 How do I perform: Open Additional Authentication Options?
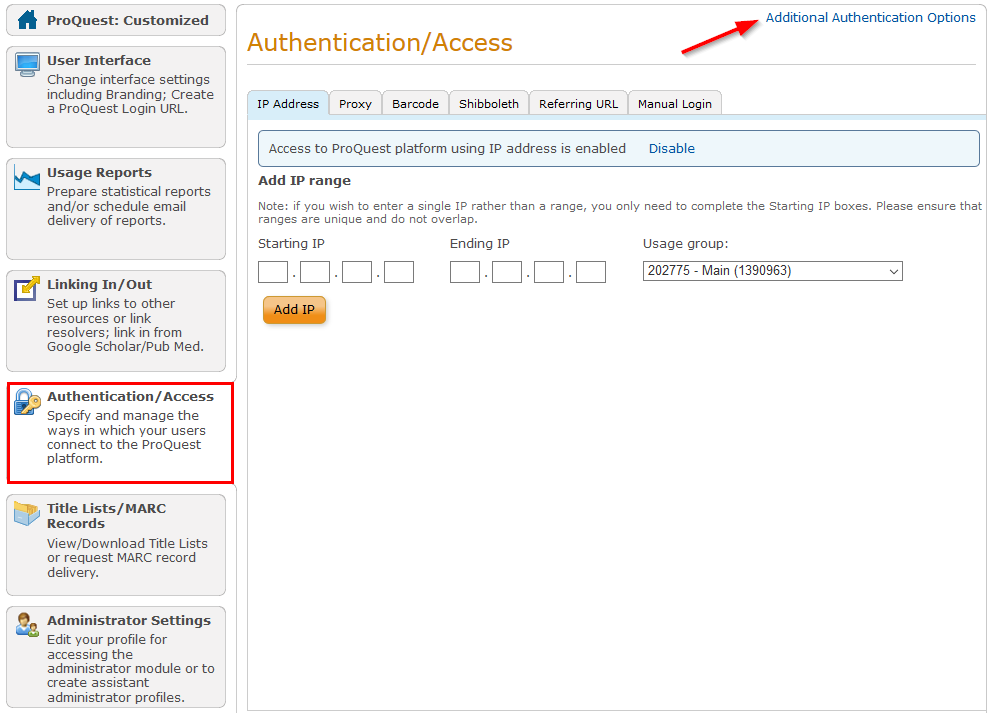870,17
